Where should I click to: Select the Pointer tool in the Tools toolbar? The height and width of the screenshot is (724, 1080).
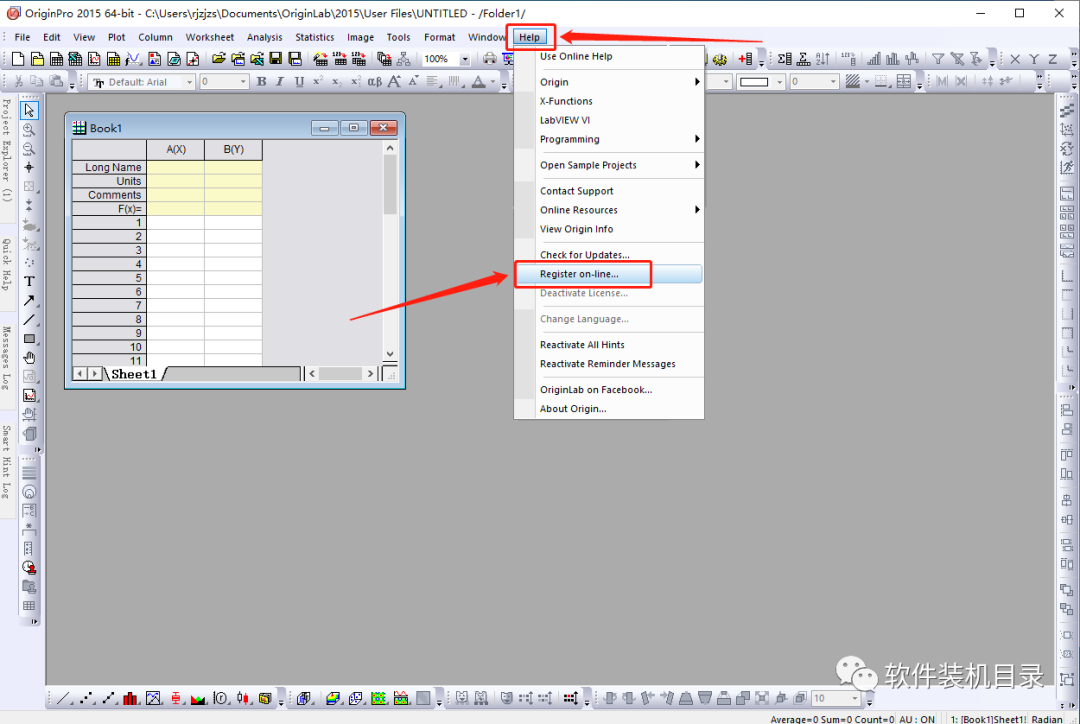coord(29,110)
